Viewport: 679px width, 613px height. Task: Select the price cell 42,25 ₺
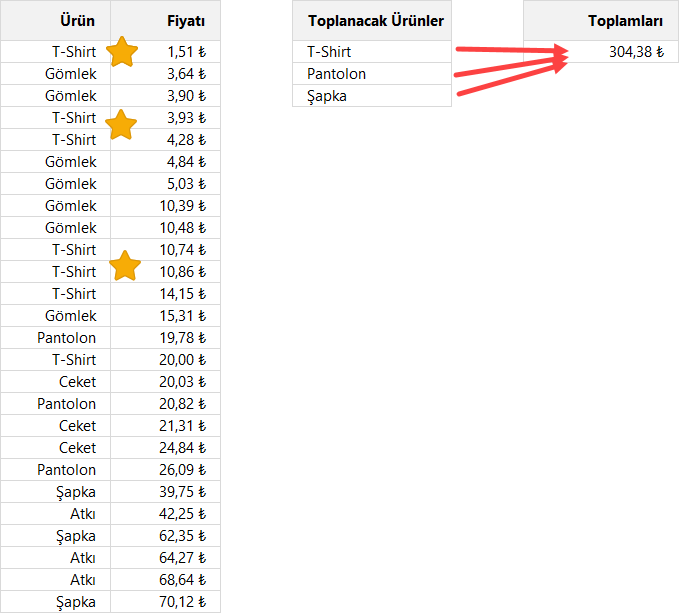(x=165, y=514)
